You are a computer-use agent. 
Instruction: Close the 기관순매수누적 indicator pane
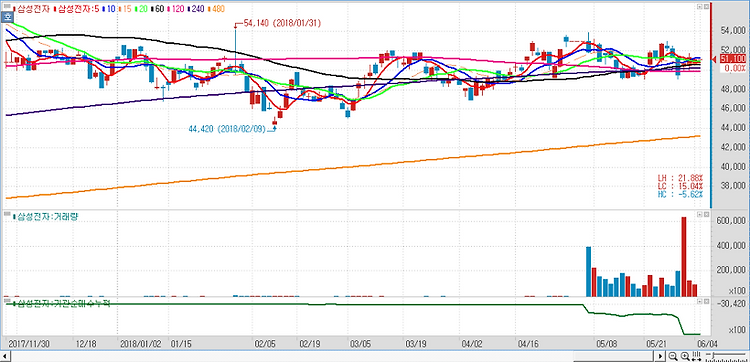coord(705,302)
